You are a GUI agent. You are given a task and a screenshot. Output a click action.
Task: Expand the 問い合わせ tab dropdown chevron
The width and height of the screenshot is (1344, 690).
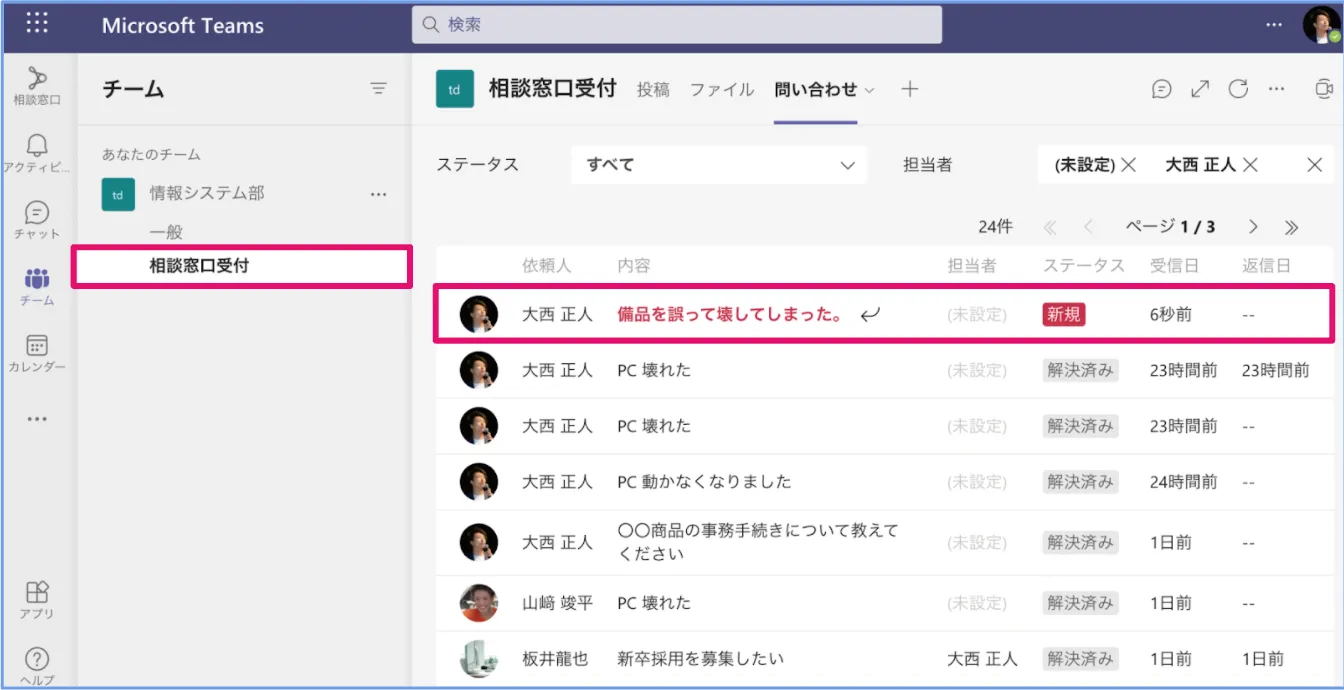tap(869, 90)
